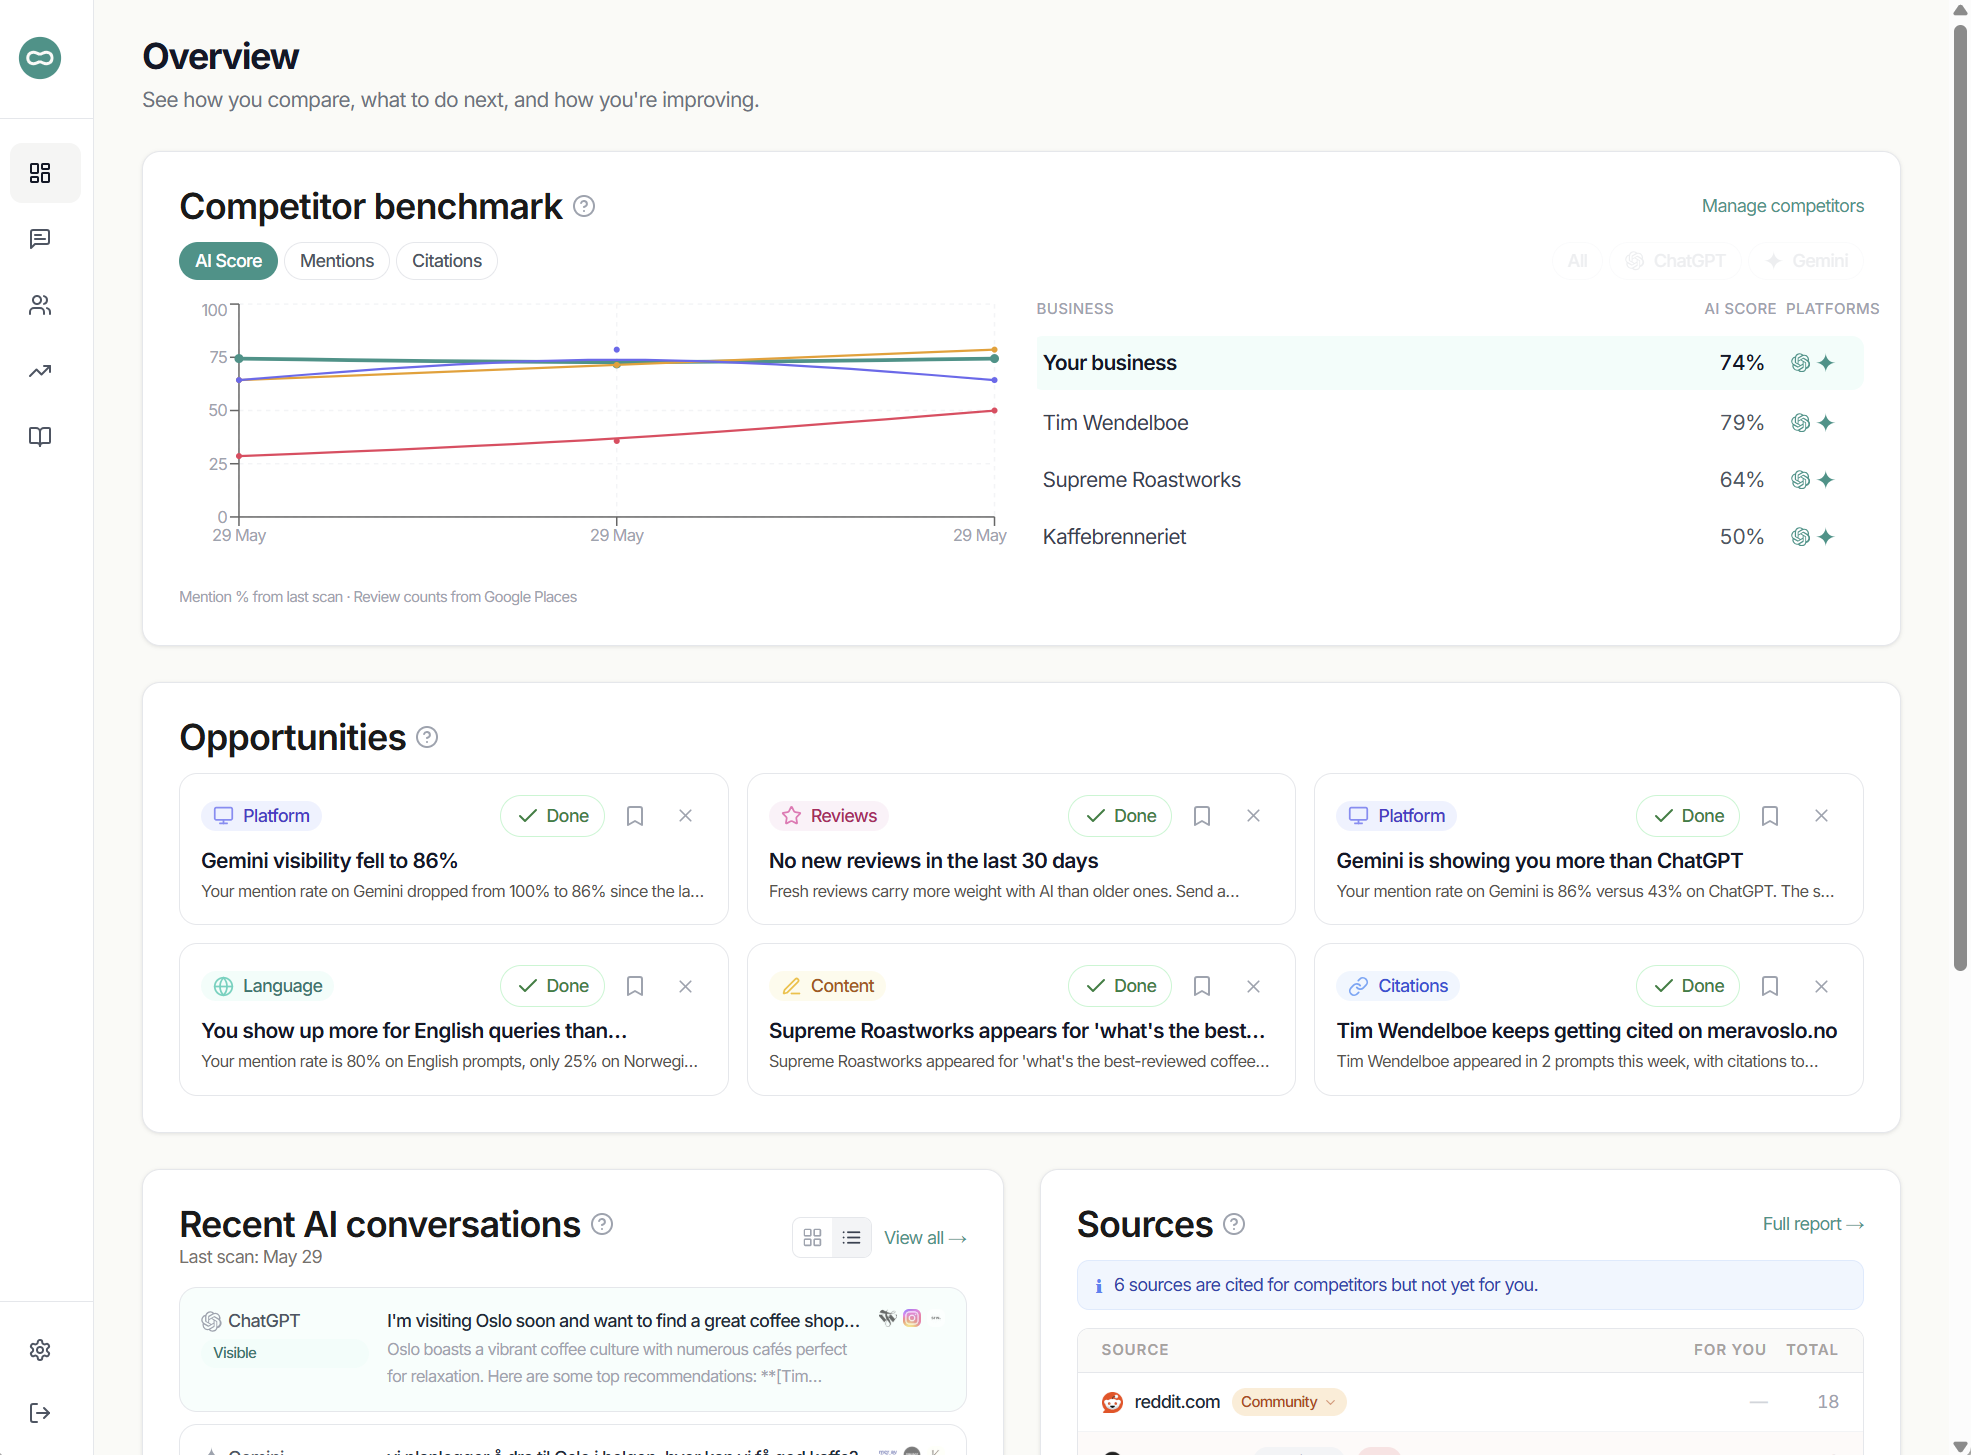Select the Supreme Roastworks competitor row
Screen dimensions: 1971x1455
pos(1450,480)
